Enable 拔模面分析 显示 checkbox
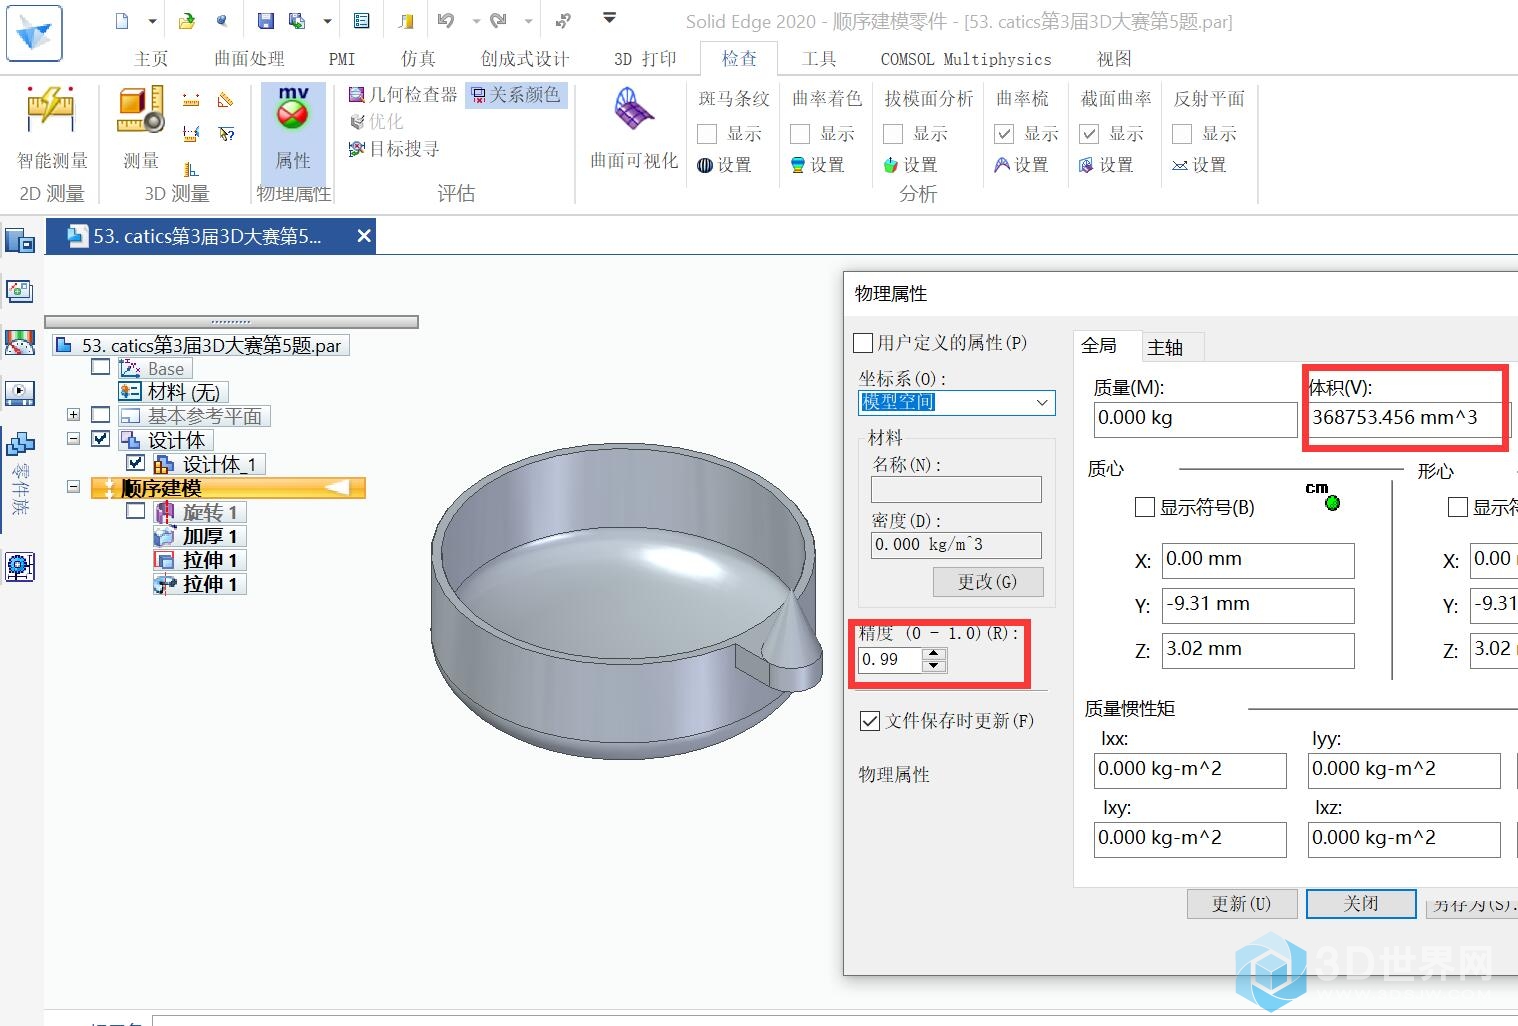1518x1026 pixels. click(893, 134)
